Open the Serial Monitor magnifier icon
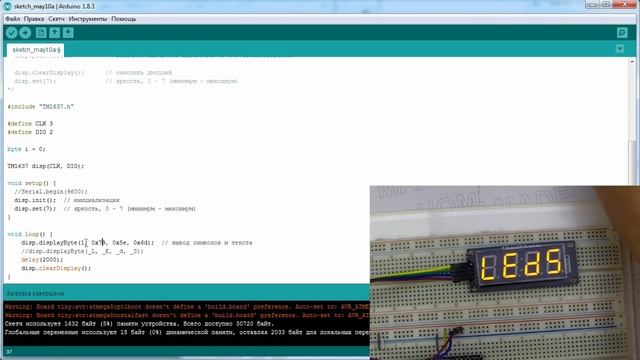Screen dimensions: 640x360 point(622,33)
